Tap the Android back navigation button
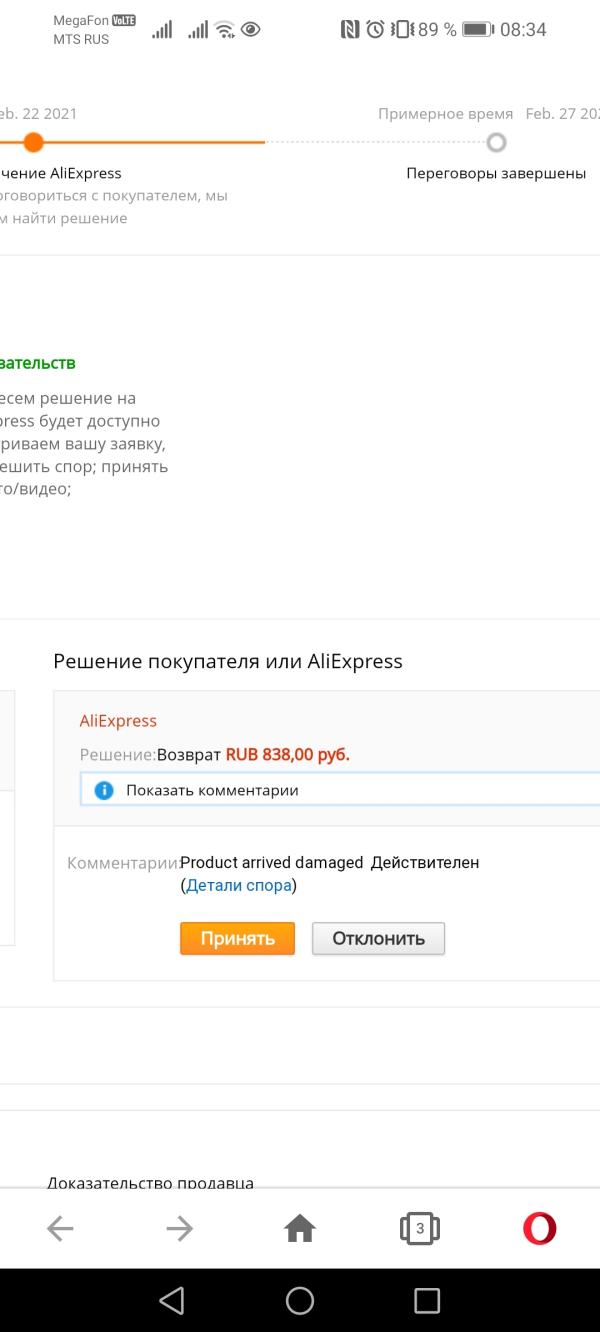The image size is (600, 1332). 172,1300
